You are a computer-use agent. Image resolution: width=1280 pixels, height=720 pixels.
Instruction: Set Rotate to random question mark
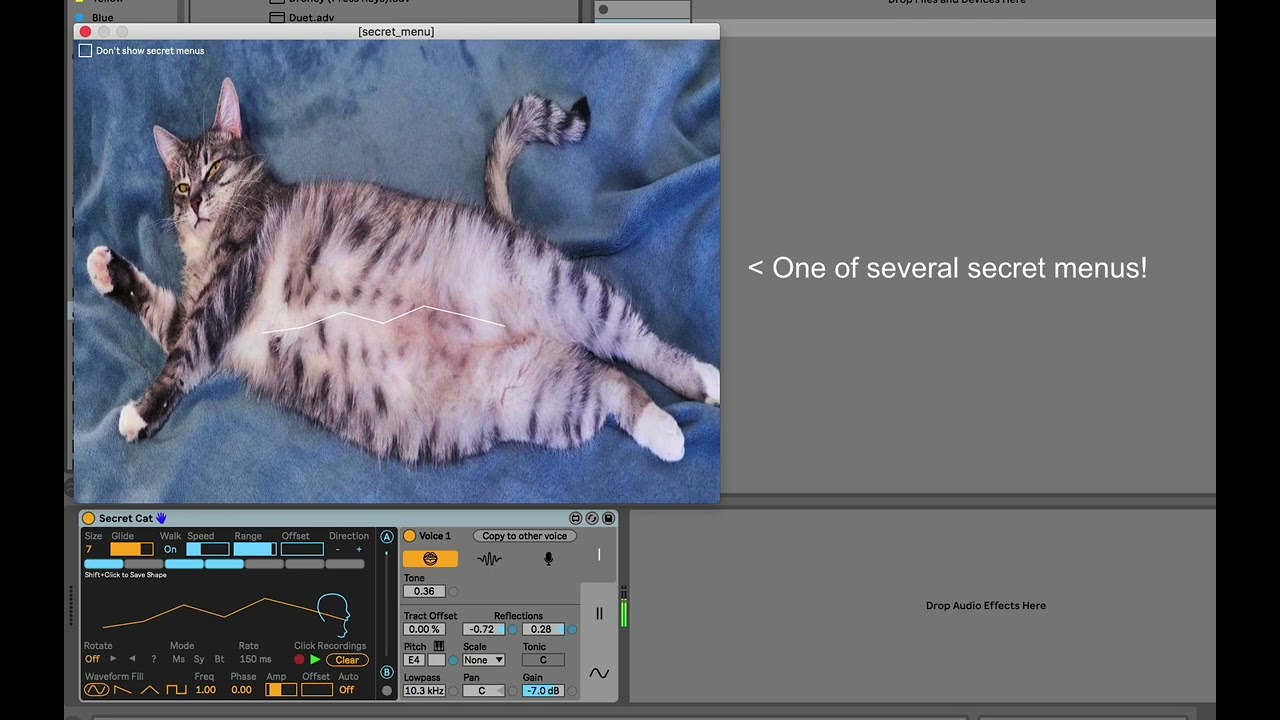tap(153, 659)
